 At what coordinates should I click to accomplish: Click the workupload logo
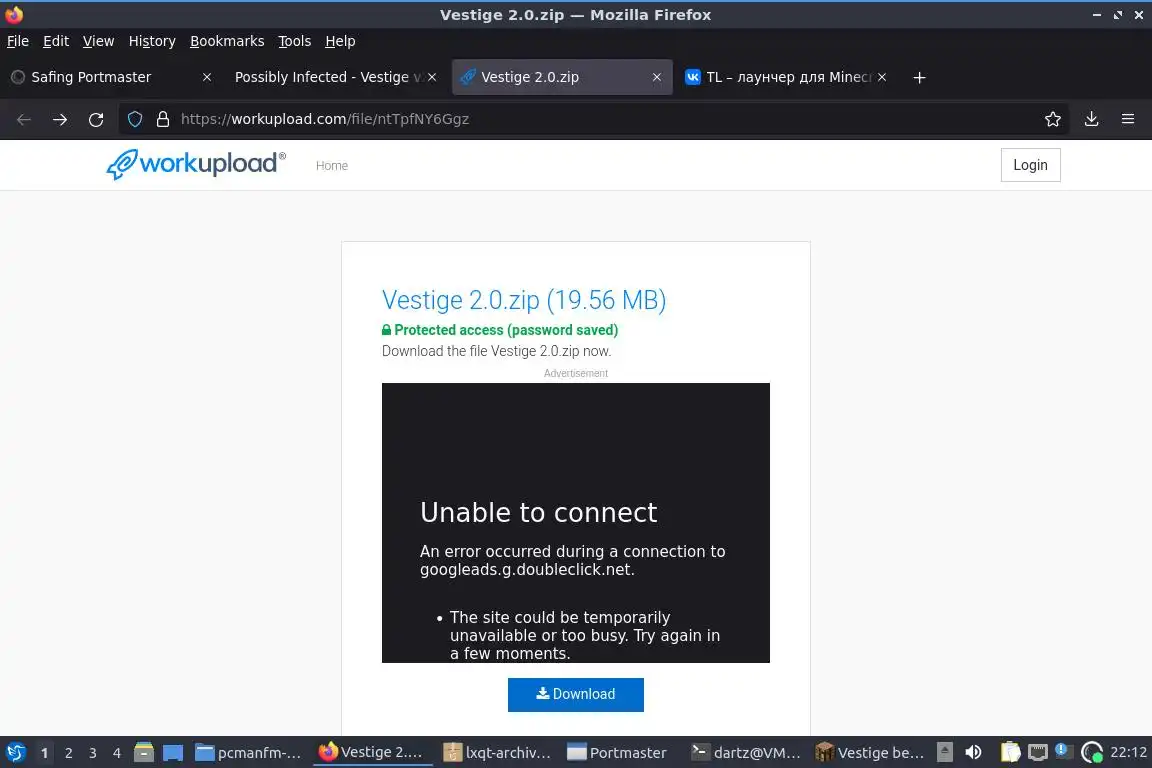click(196, 164)
